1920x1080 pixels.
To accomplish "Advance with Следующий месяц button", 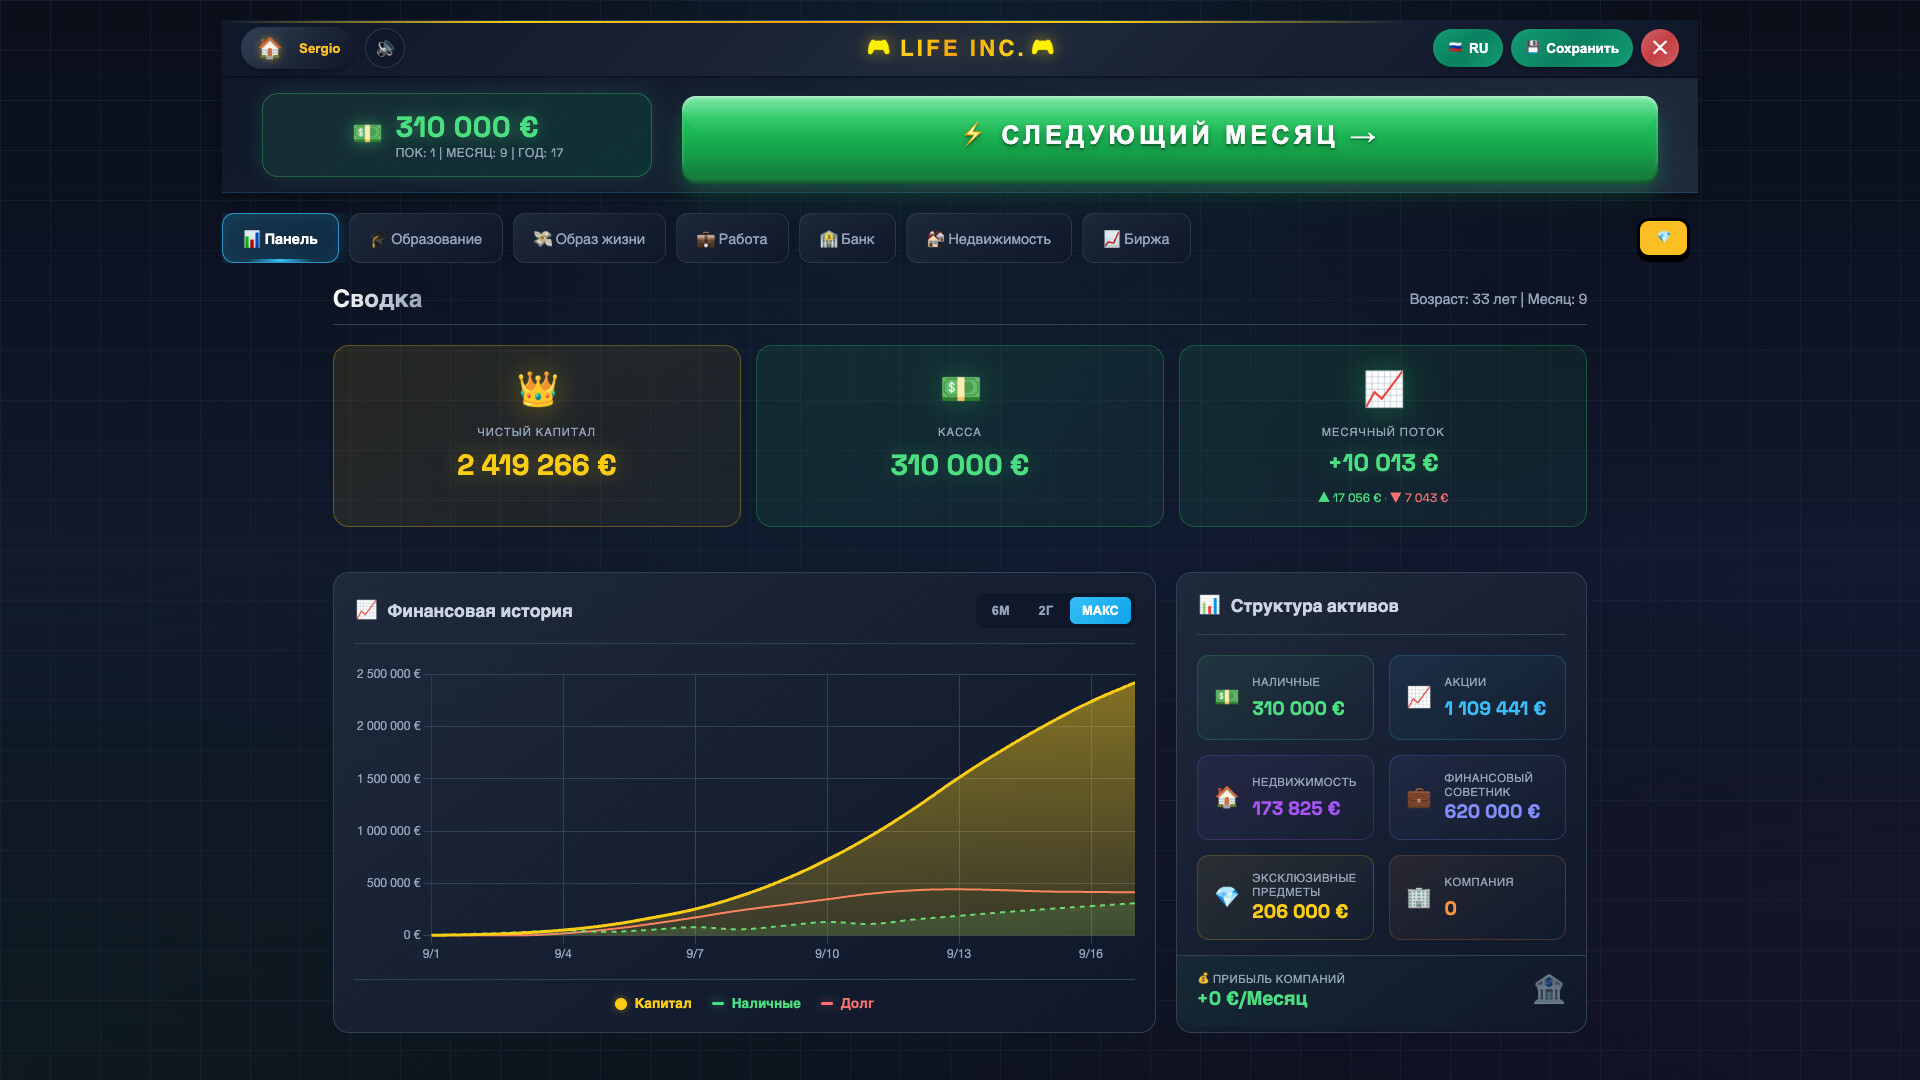I will point(1170,138).
